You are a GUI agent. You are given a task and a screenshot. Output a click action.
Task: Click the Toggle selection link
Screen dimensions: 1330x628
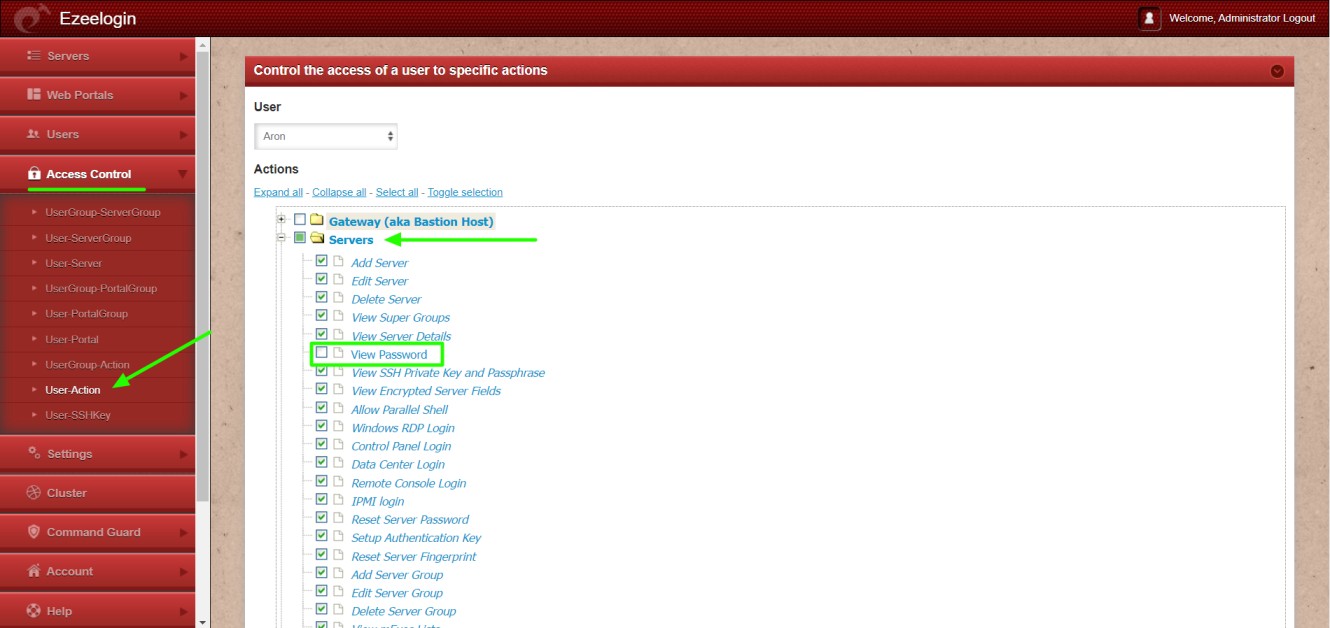tap(465, 192)
